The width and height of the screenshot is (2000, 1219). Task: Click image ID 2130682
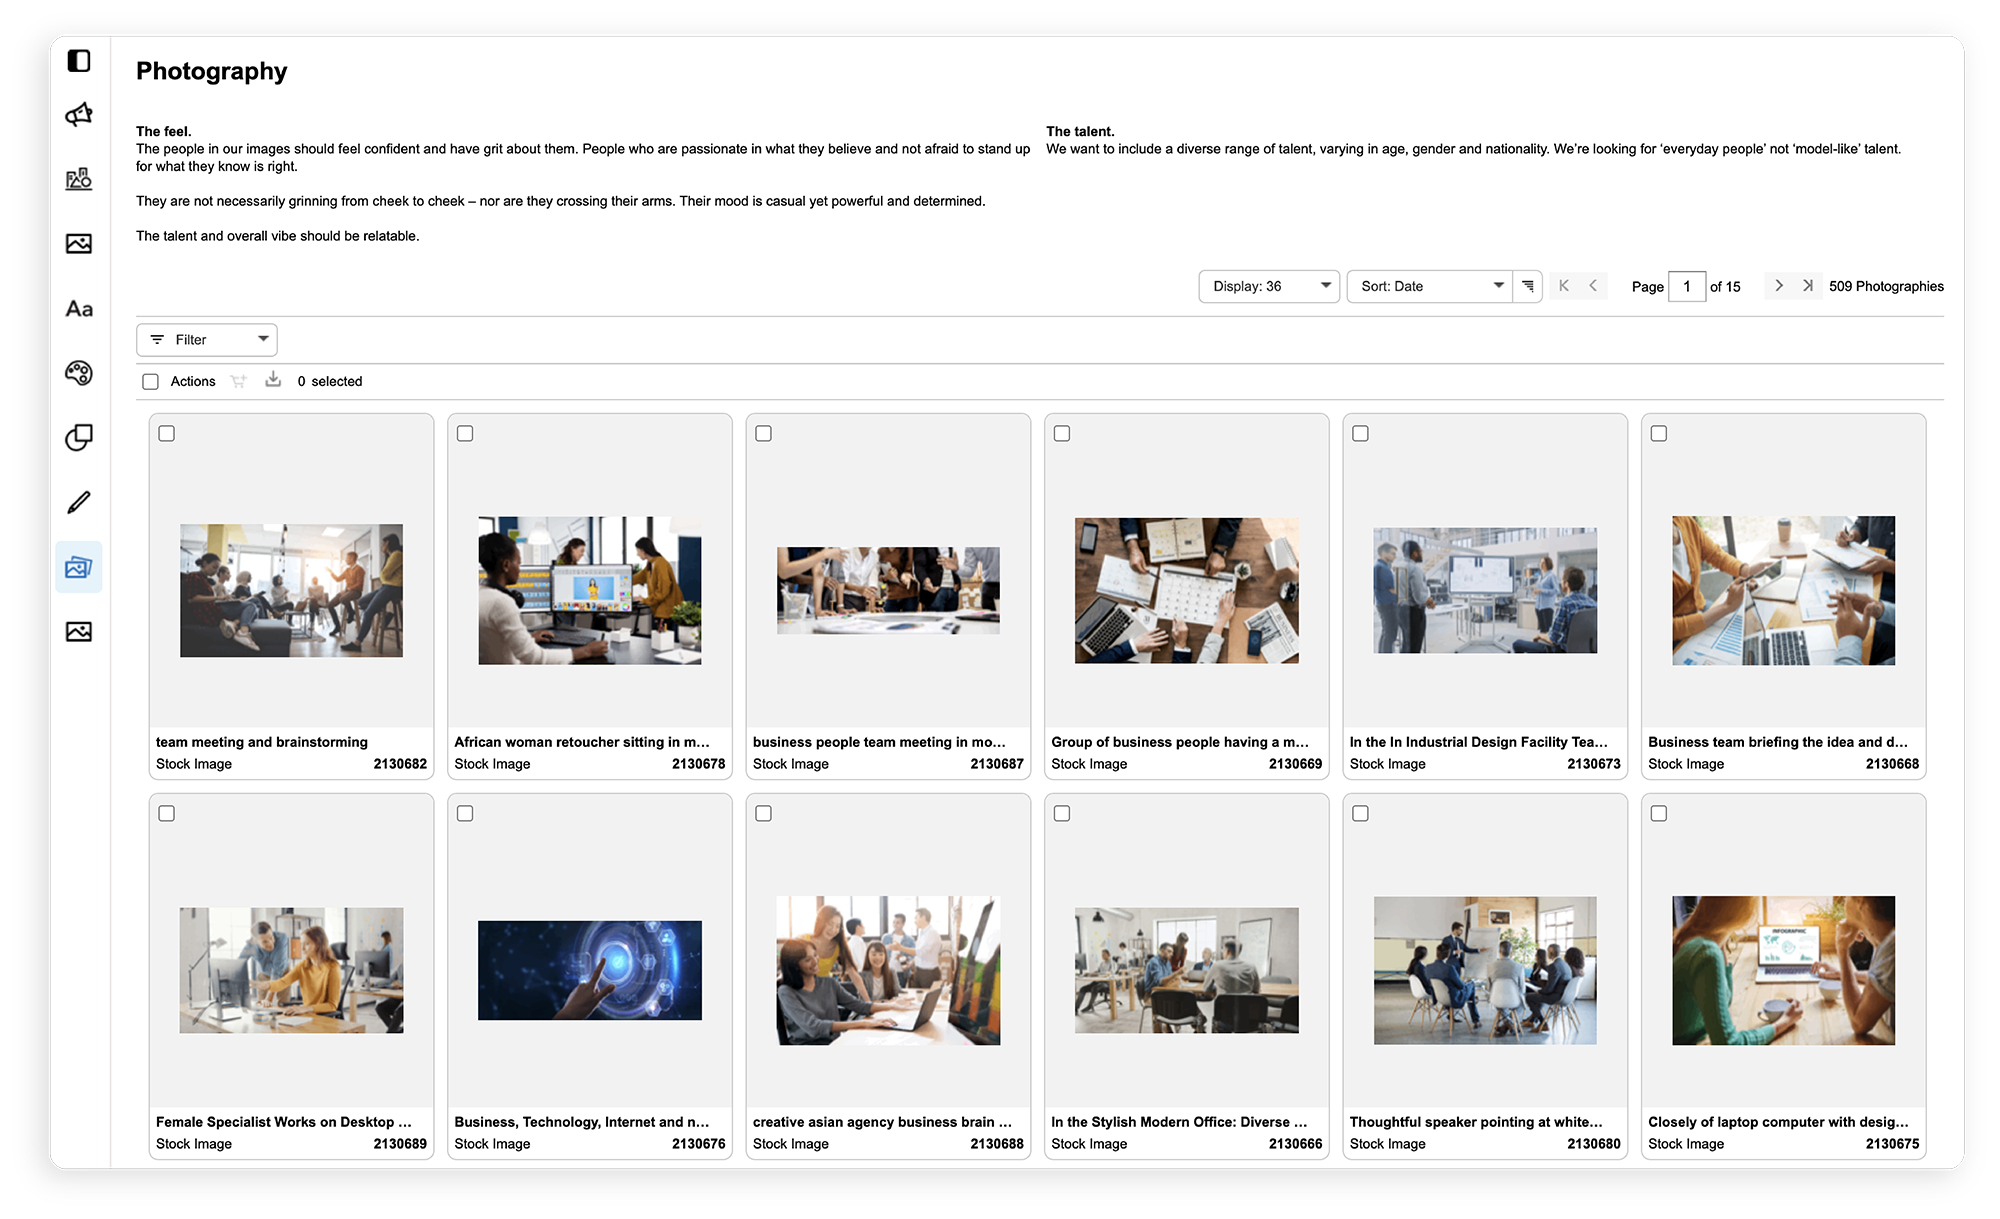pos(400,764)
